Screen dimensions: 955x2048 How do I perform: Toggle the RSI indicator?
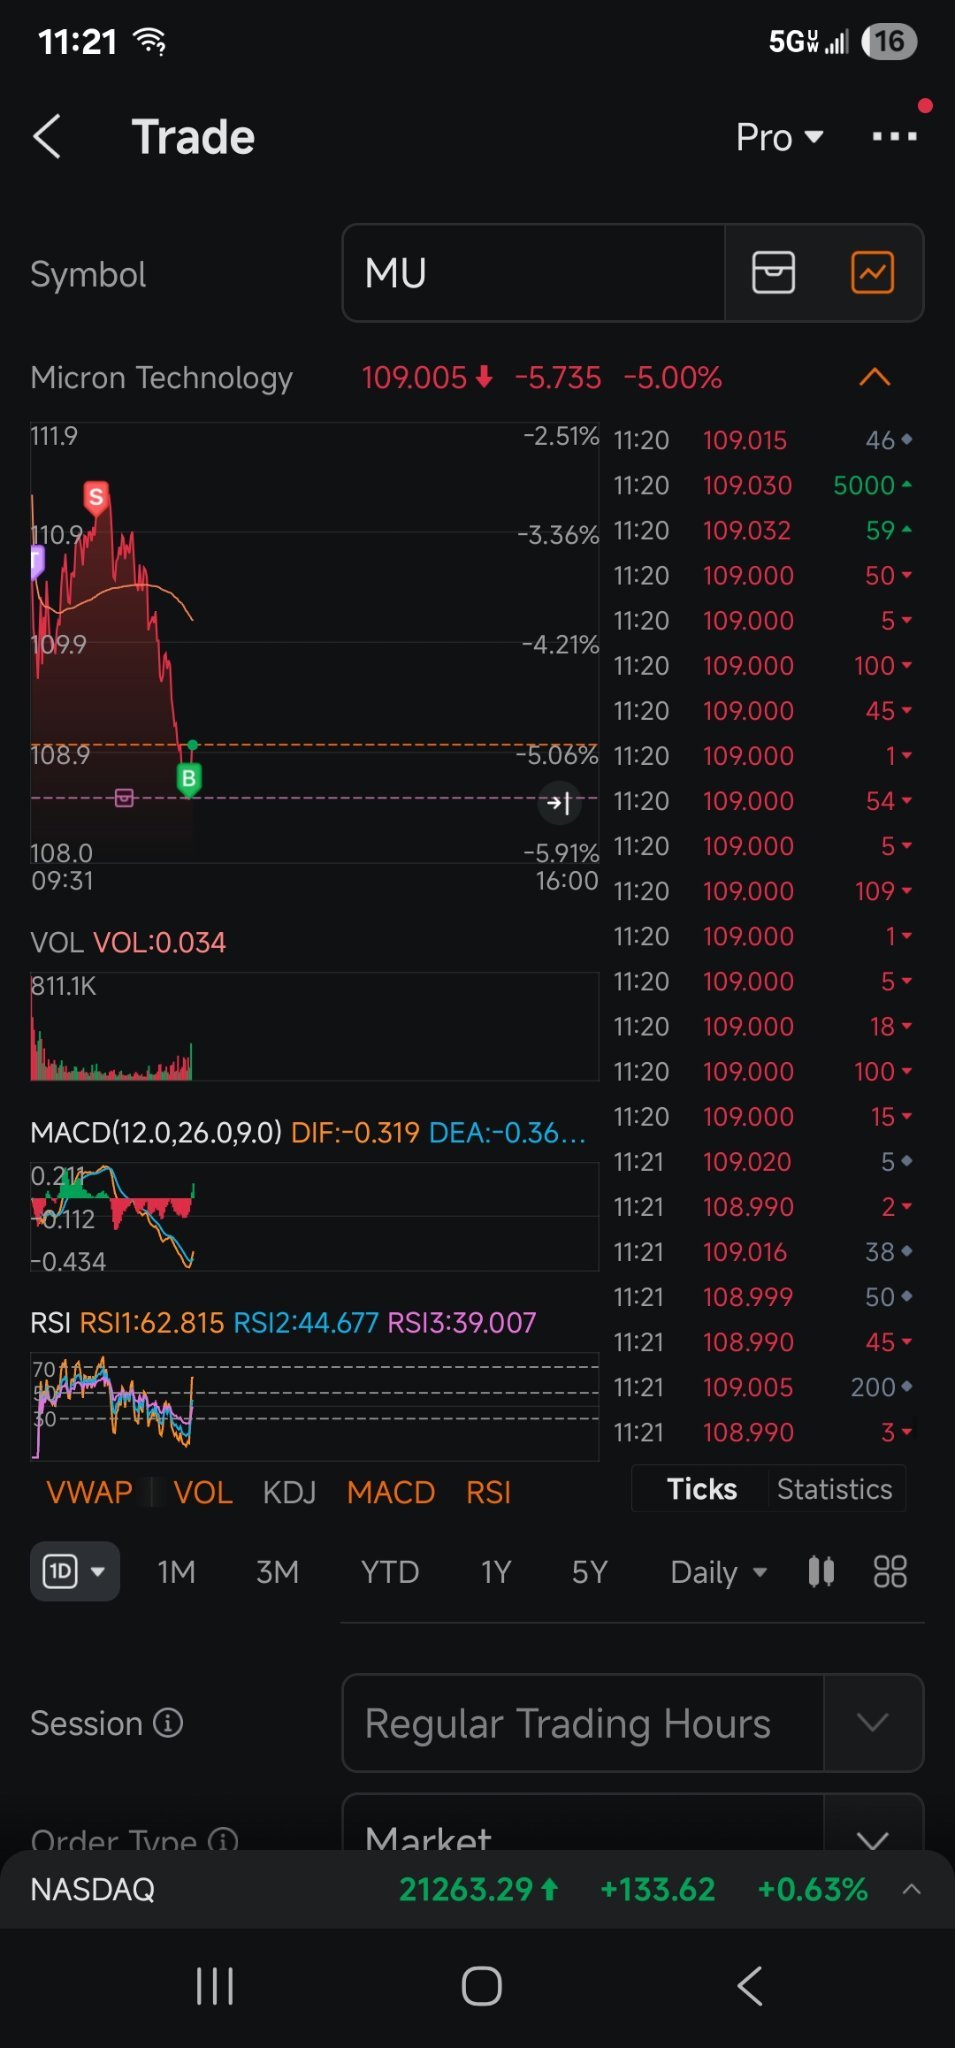click(488, 1492)
